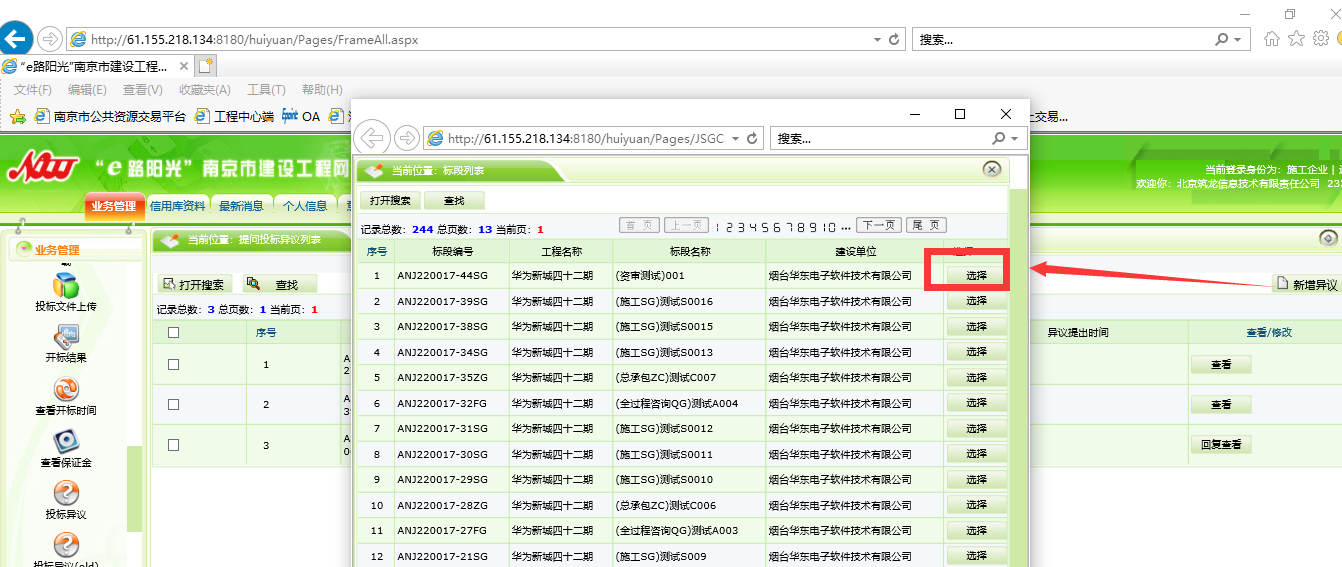Screen dimensions: 1342x567
Task: Click 查找 in background list page
Action: pyautogui.click(x=278, y=285)
